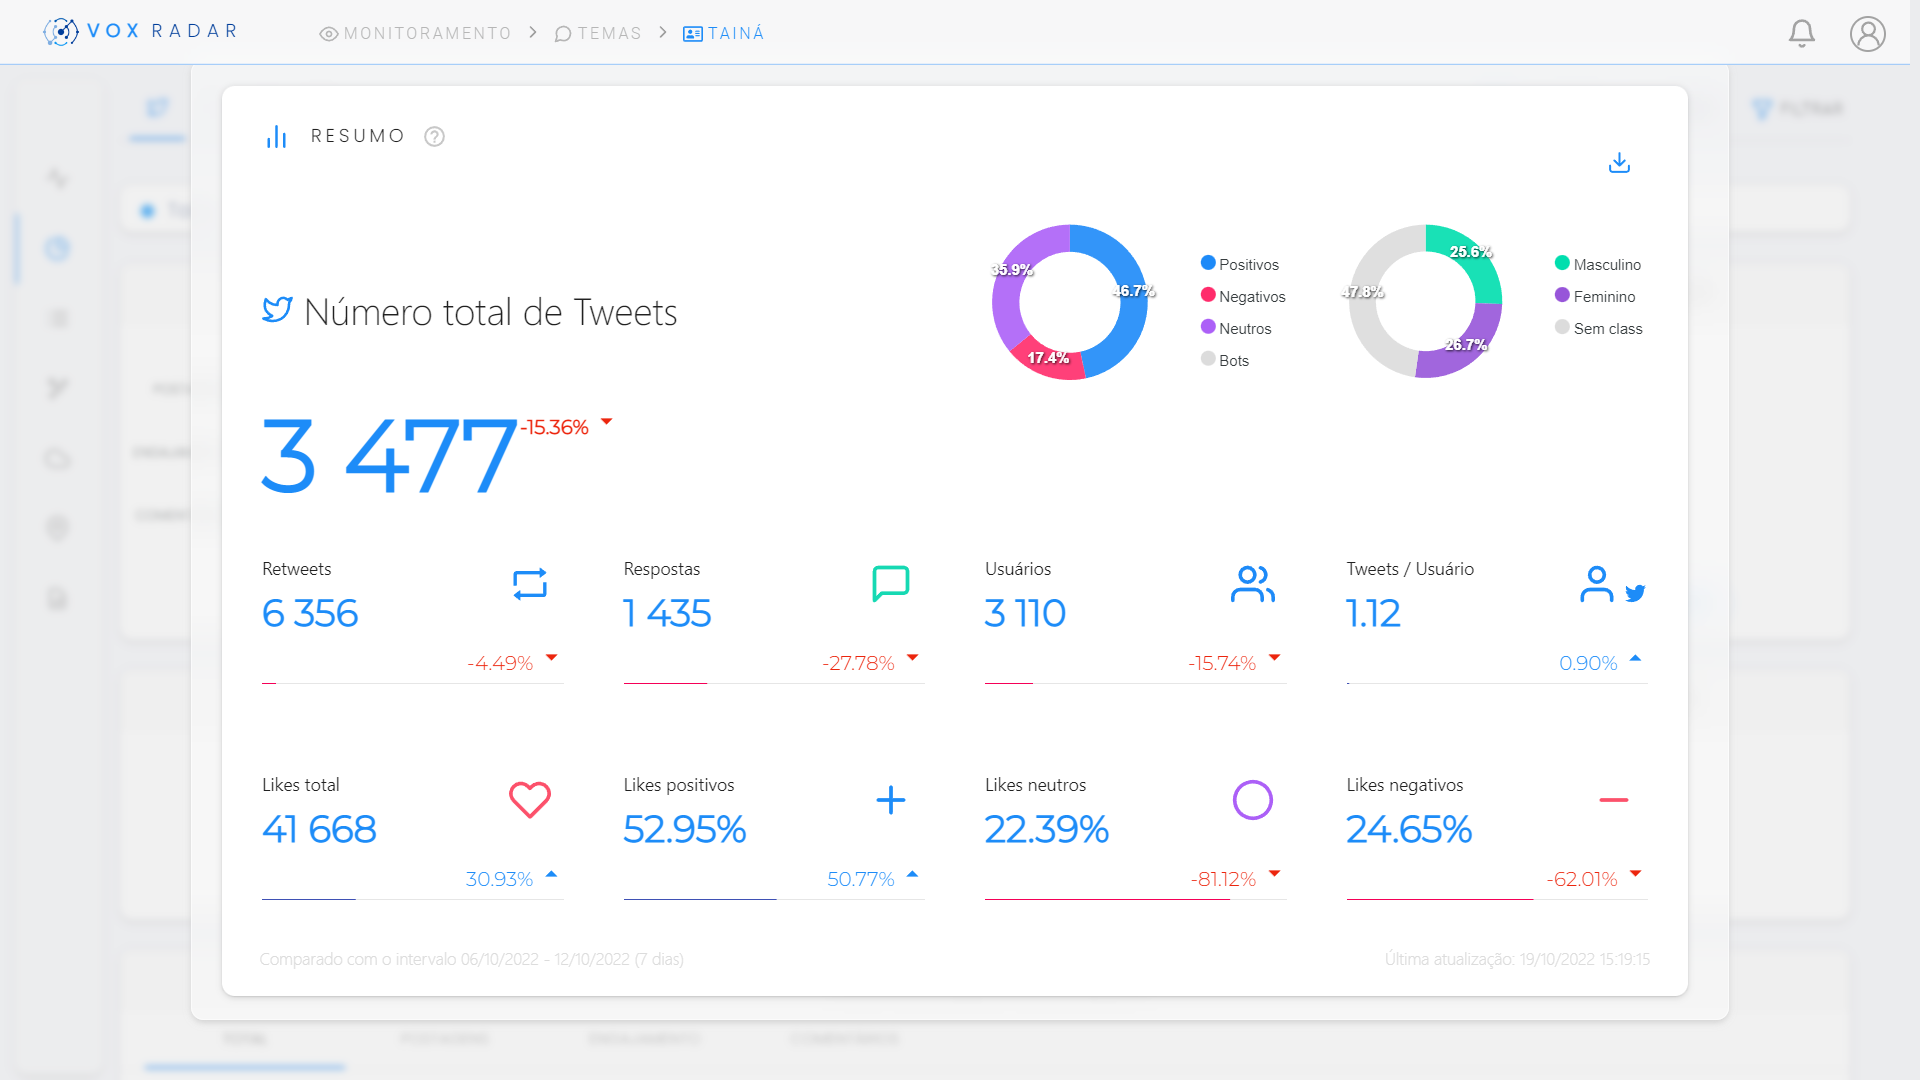Open the MONITORAMENTO section

(425, 32)
